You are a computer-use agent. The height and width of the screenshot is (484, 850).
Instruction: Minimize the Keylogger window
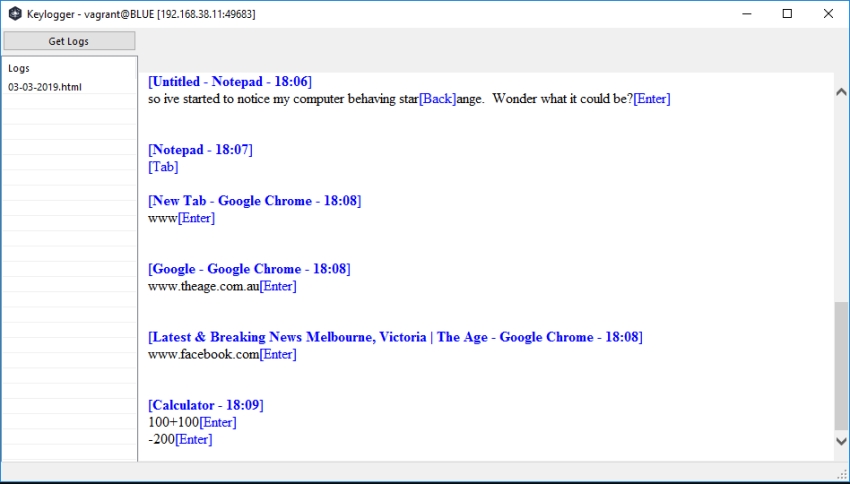[x=747, y=14]
